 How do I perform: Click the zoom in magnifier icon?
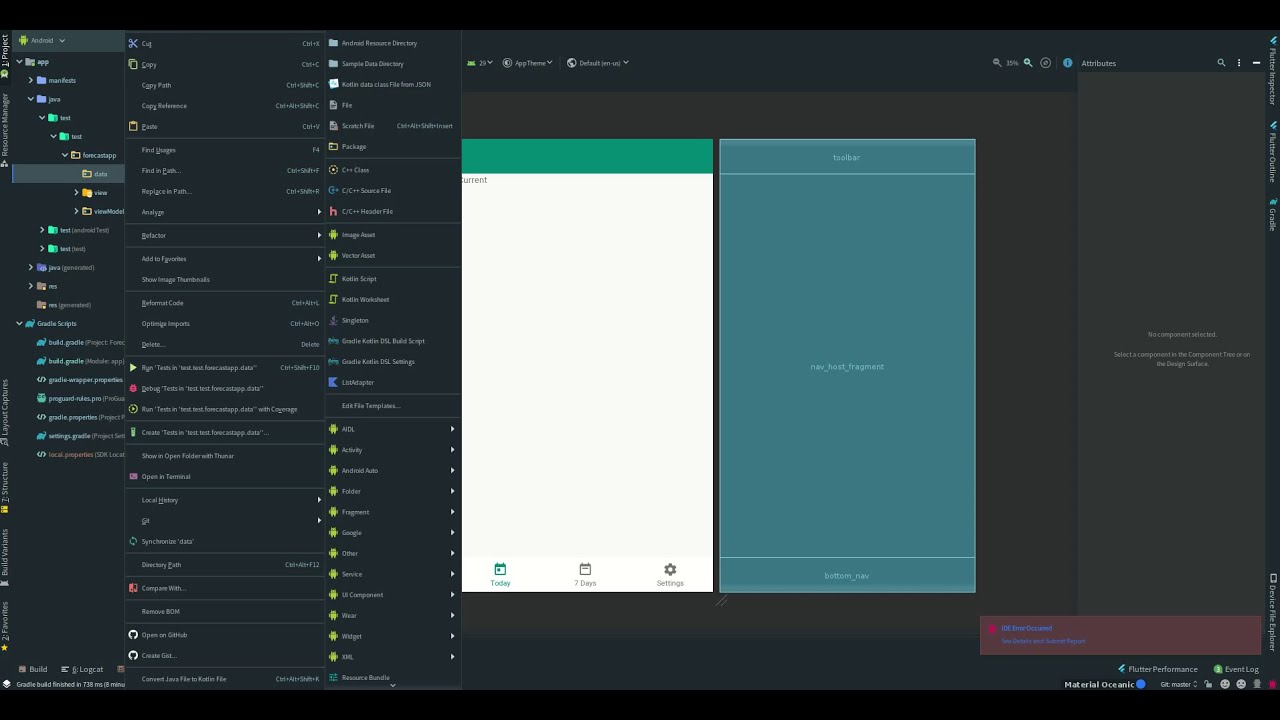click(1028, 63)
